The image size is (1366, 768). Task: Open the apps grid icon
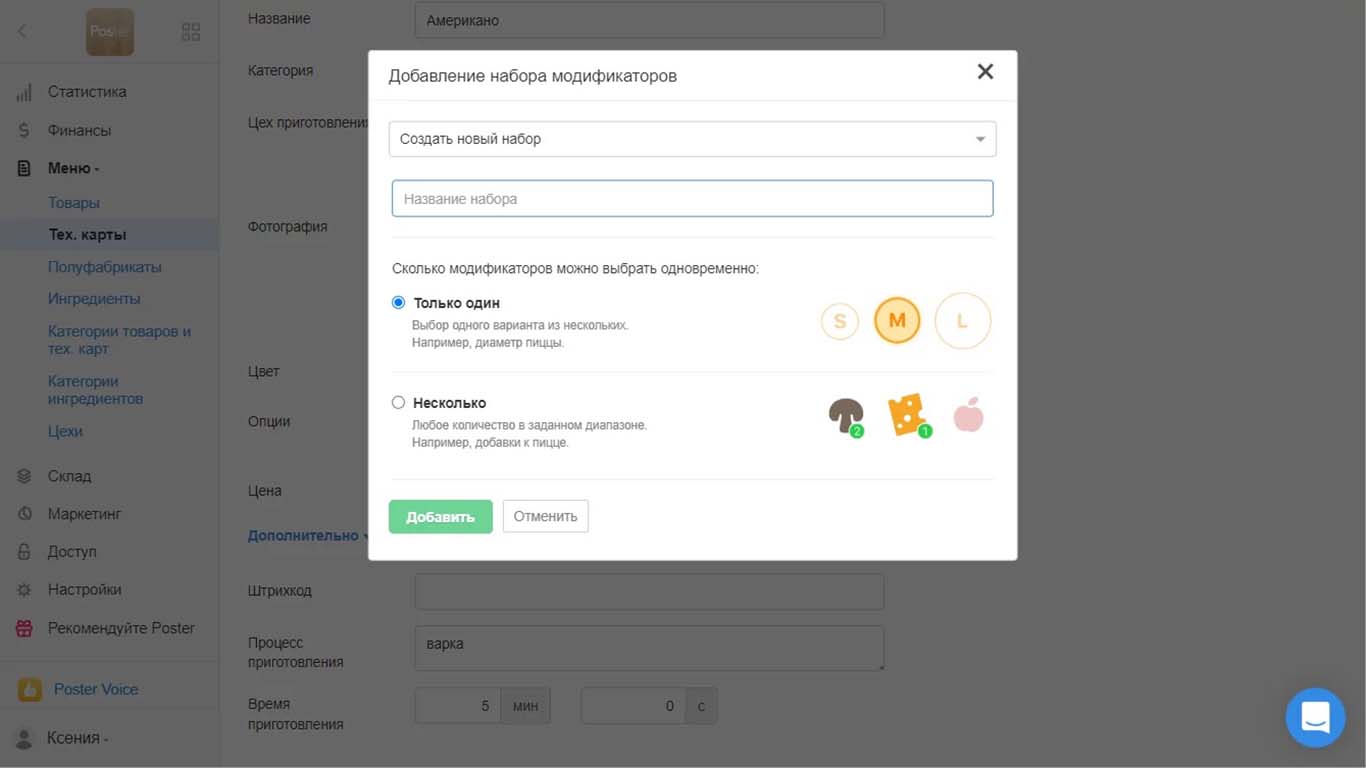[191, 32]
